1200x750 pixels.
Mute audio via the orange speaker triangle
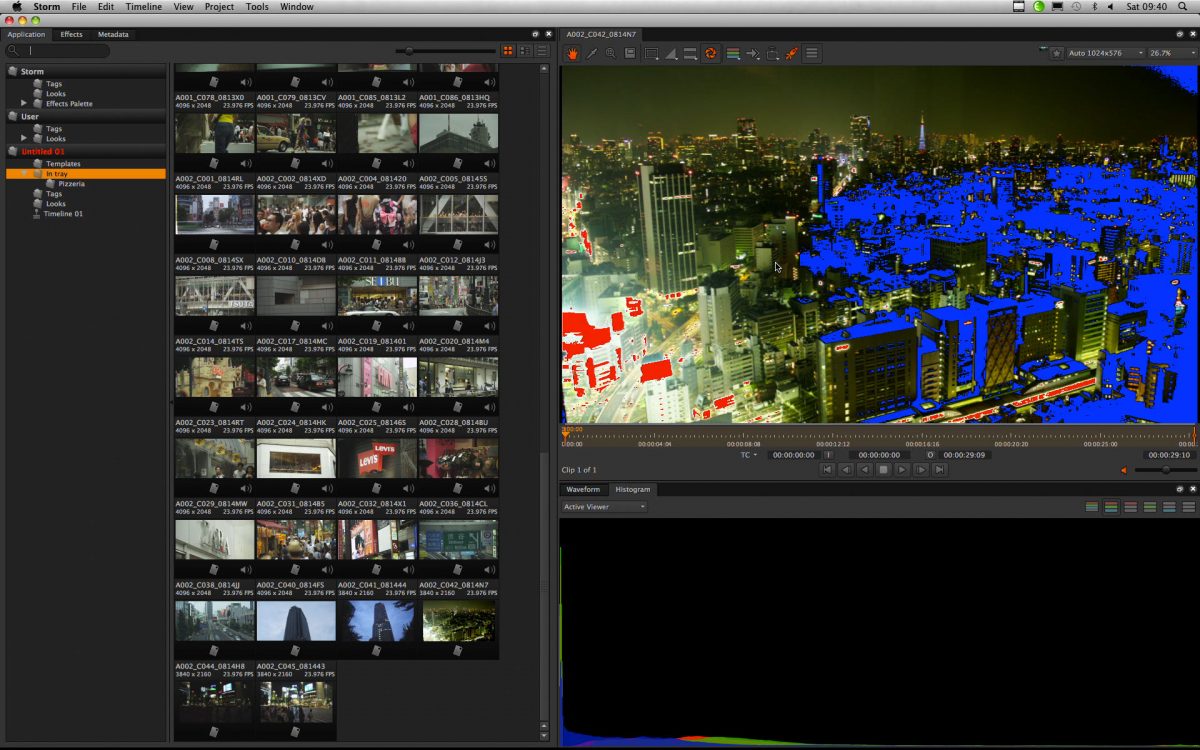coord(1124,470)
